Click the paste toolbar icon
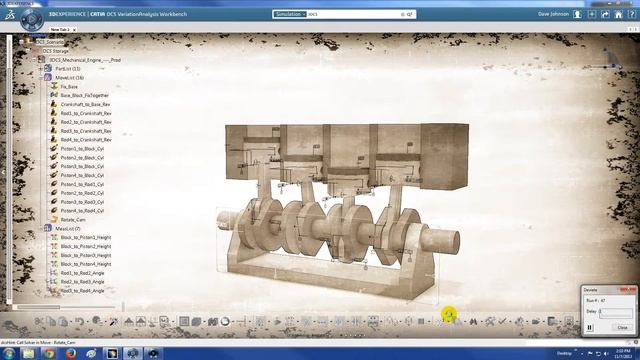The image size is (640, 360). point(63,322)
